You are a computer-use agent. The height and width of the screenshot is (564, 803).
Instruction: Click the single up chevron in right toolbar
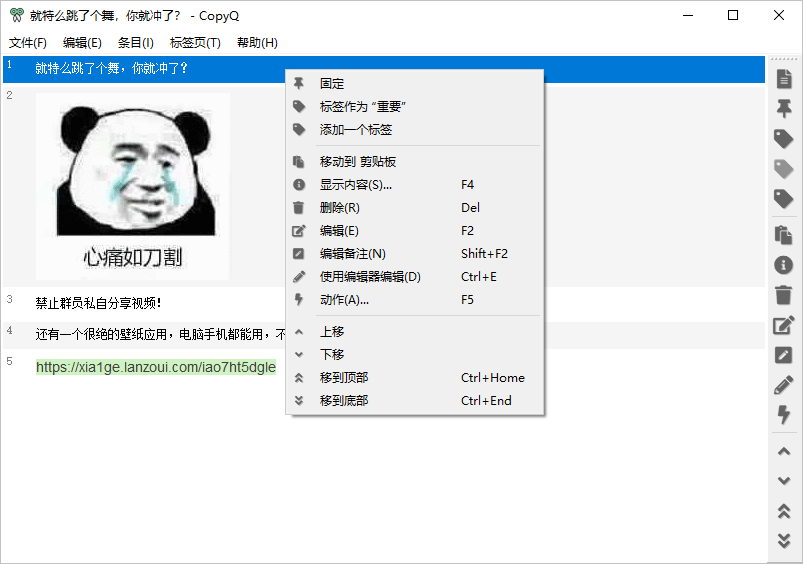(784, 451)
